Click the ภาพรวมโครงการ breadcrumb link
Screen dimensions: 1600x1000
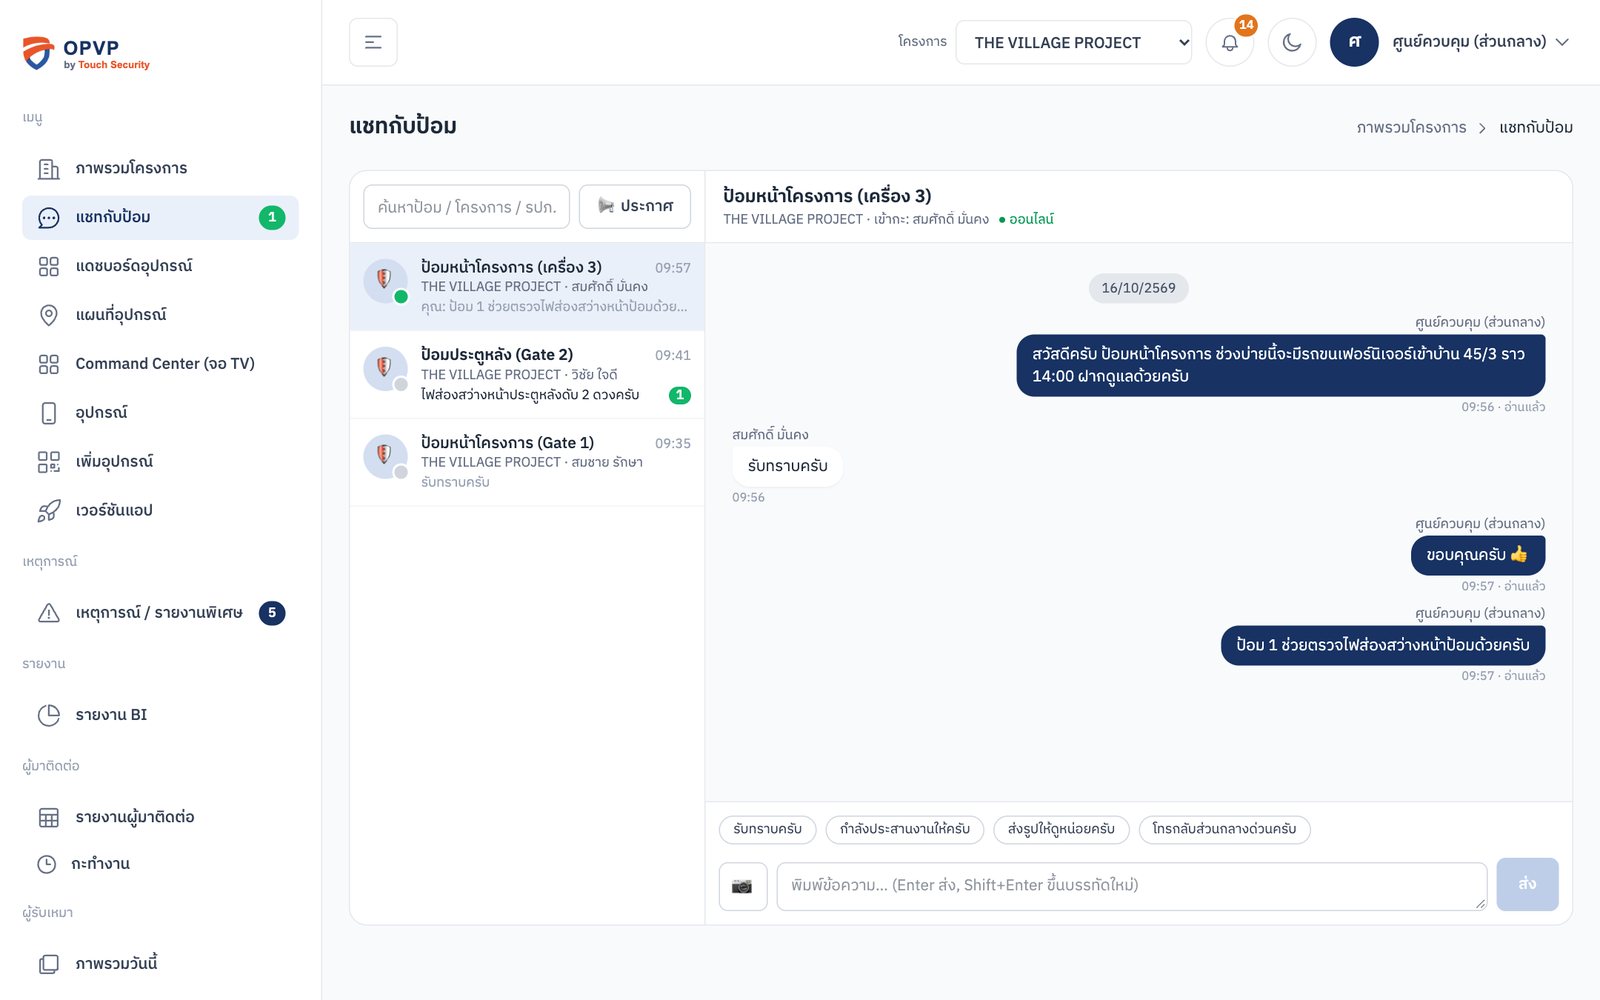tap(1411, 127)
